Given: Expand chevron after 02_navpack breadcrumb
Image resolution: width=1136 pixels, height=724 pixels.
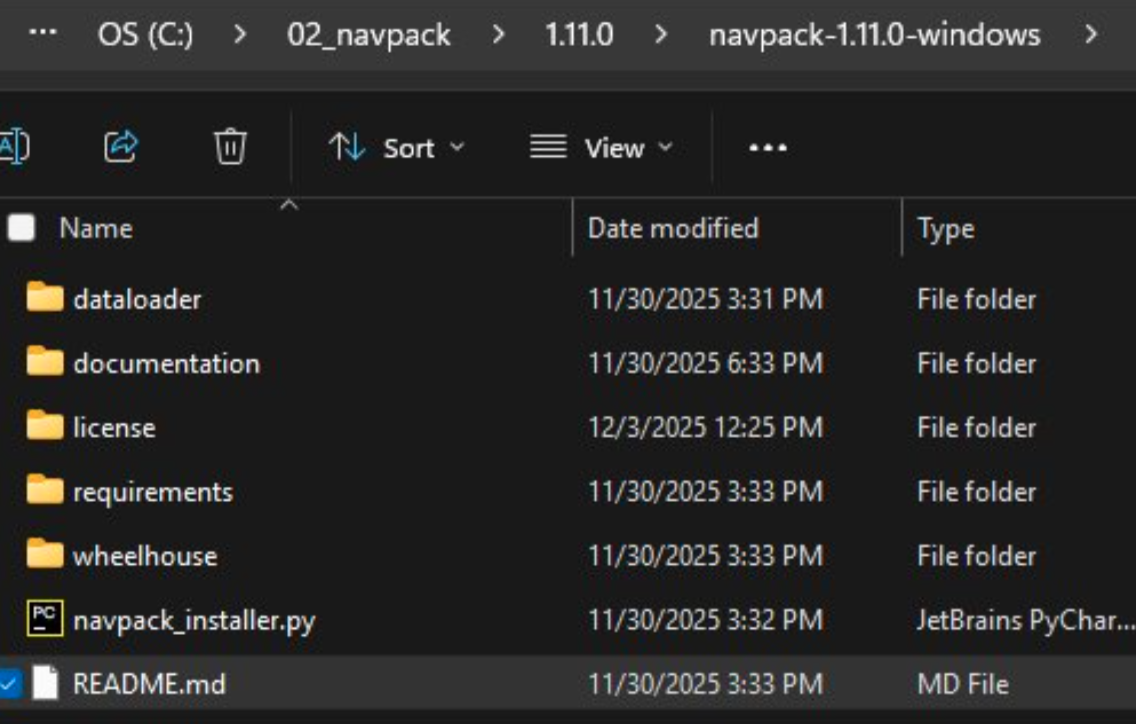Looking at the screenshot, I should [498, 34].
